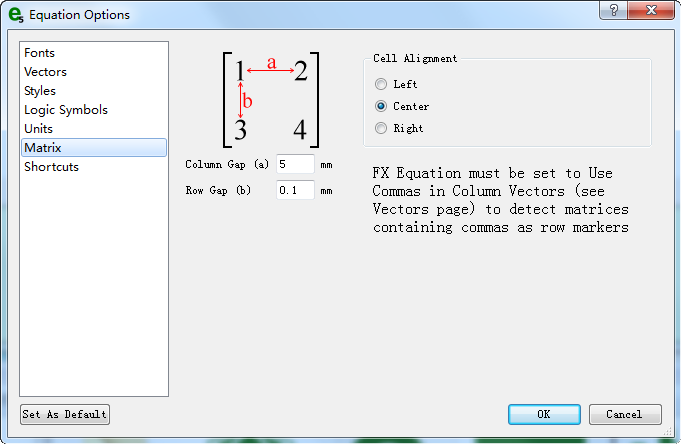Select Left cell alignment

[x=380, y=85]
